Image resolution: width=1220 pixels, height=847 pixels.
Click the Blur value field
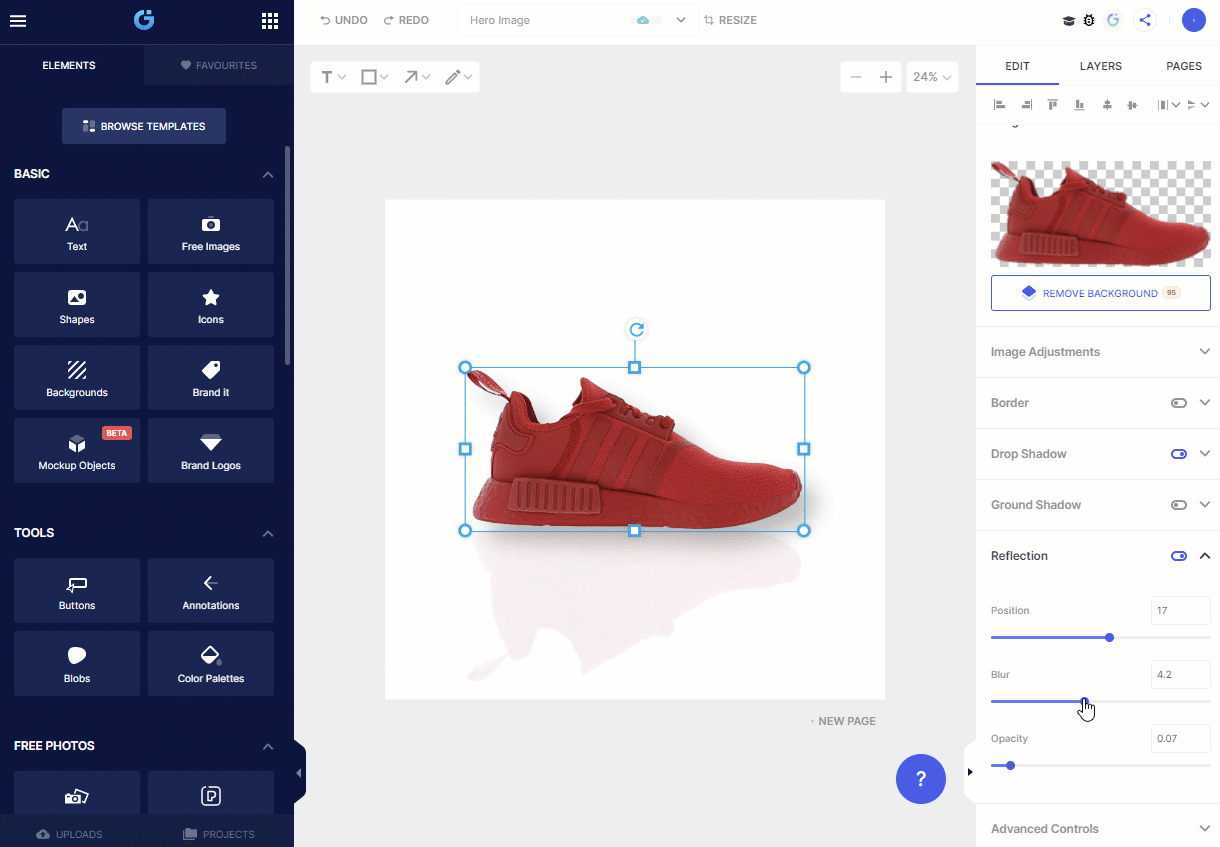[x=1181, y=674]
